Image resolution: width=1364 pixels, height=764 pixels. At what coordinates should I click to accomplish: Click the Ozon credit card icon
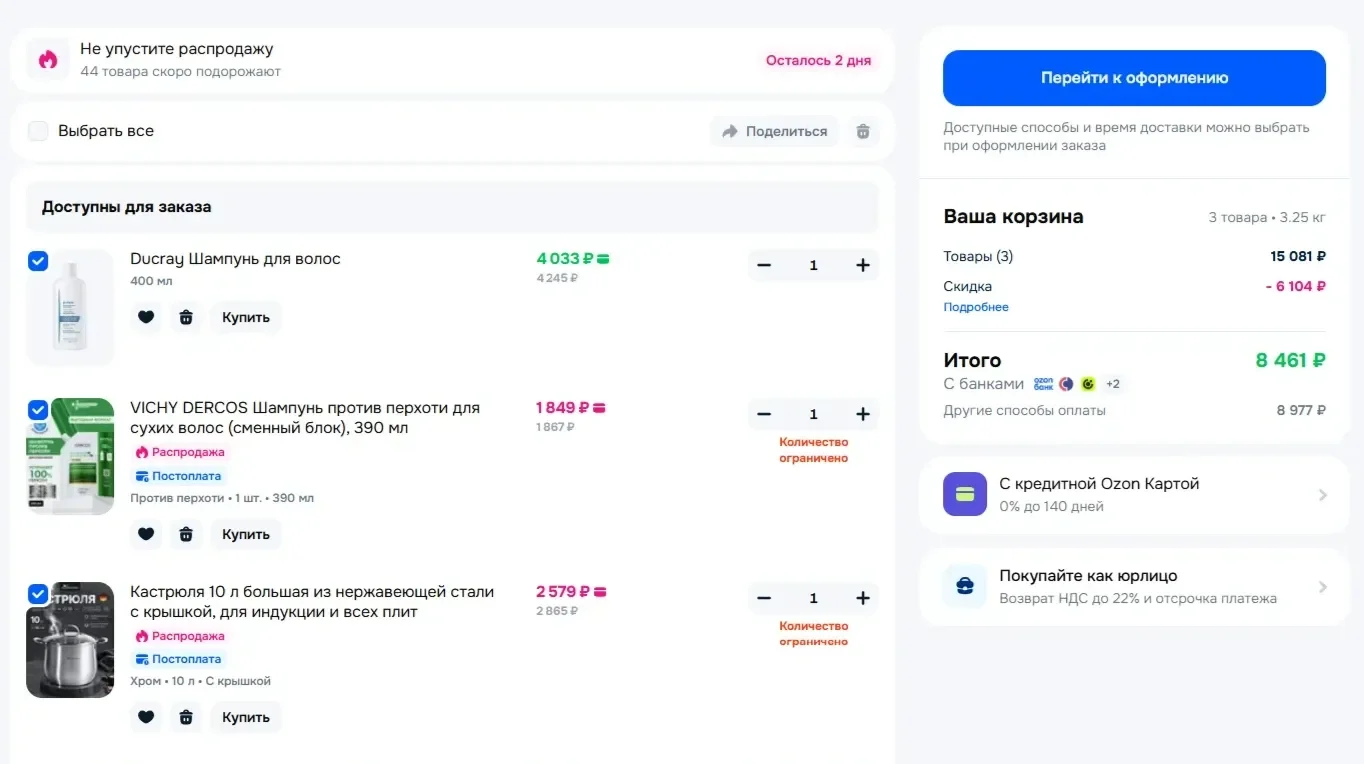point(965,494)
